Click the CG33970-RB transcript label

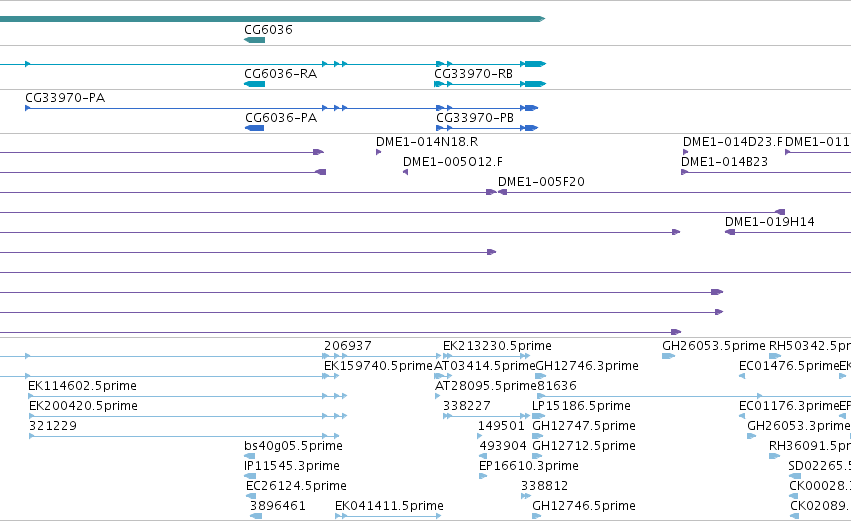(x=473, y=74)
